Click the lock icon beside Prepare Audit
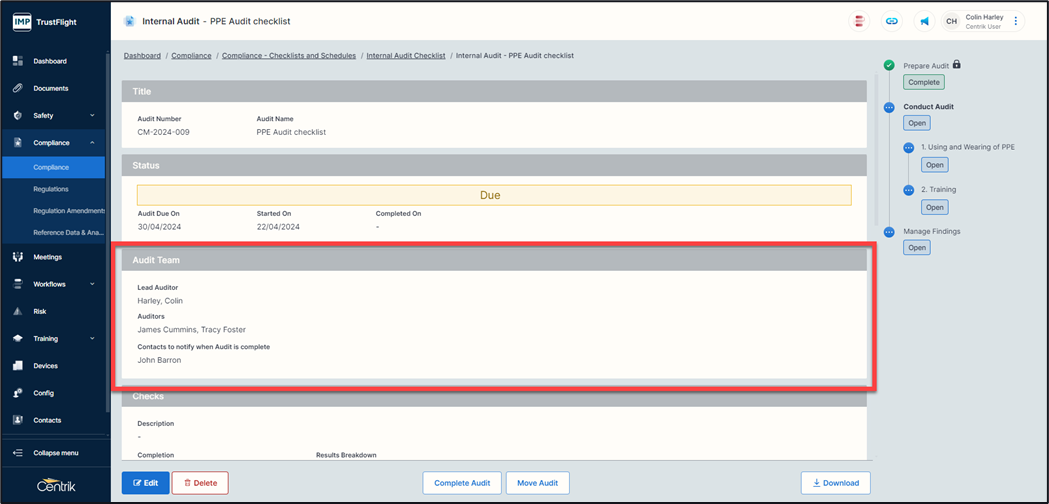This screenshot has width=1049, height=504. point(957,65)
